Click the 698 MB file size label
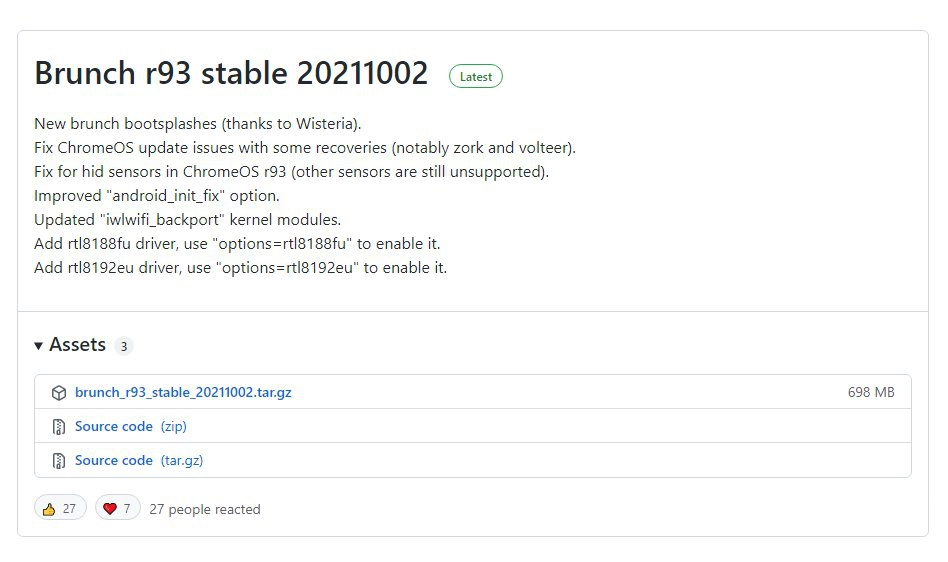The image size is (948, 562). point(870,393)
